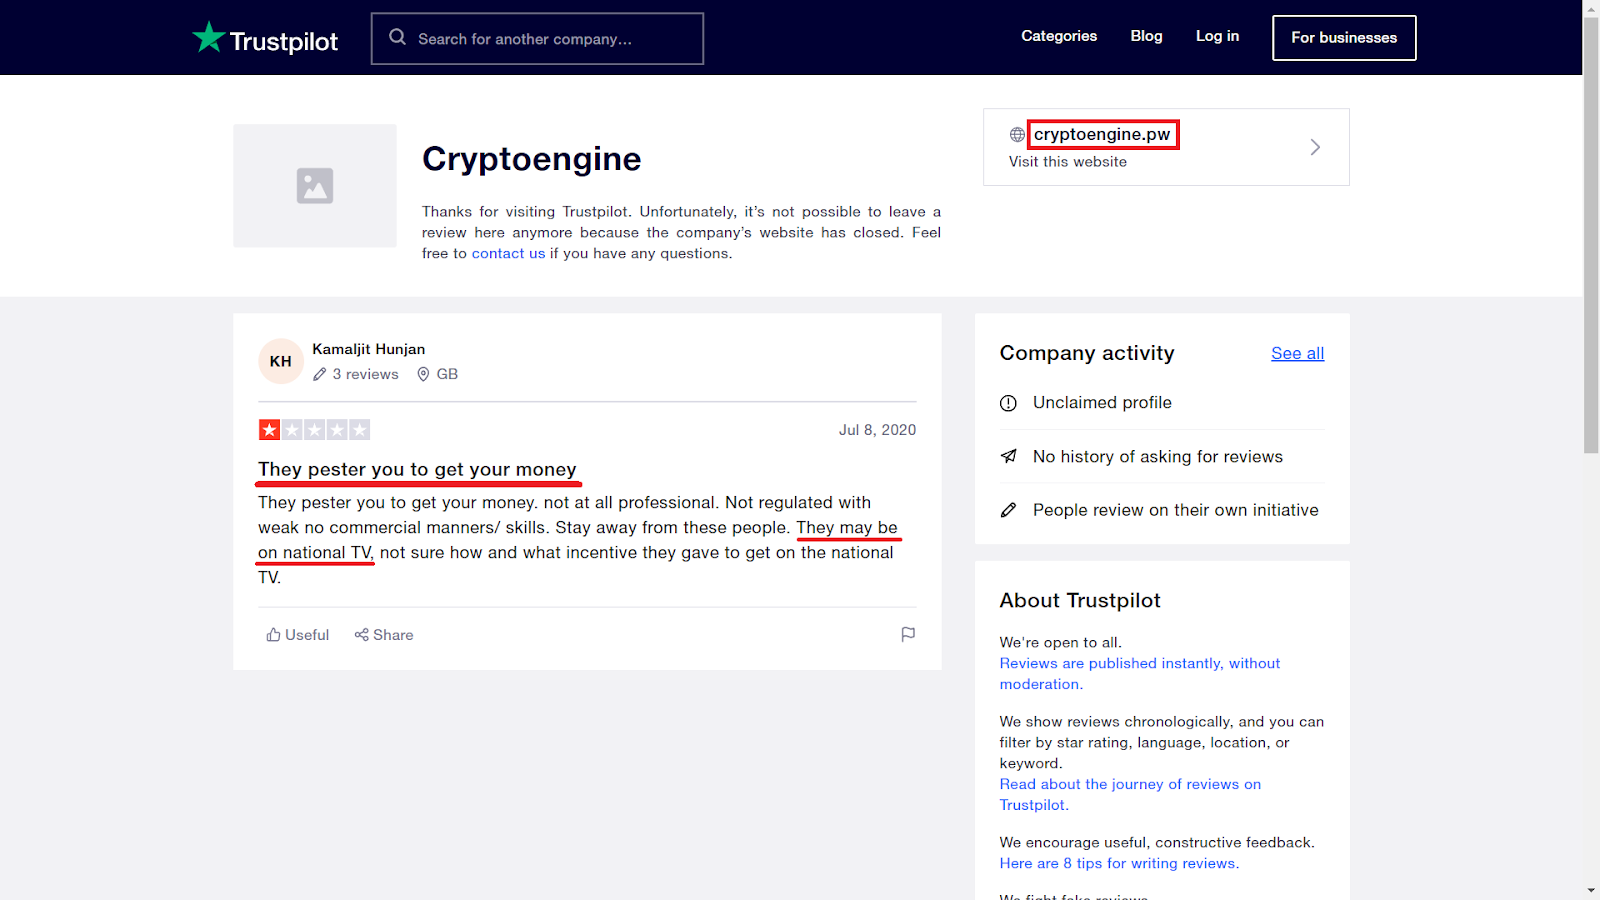The width and height of the screenshot is (1600, 900).
Task: Click the KH reviewer avatar
Action: 281,361
